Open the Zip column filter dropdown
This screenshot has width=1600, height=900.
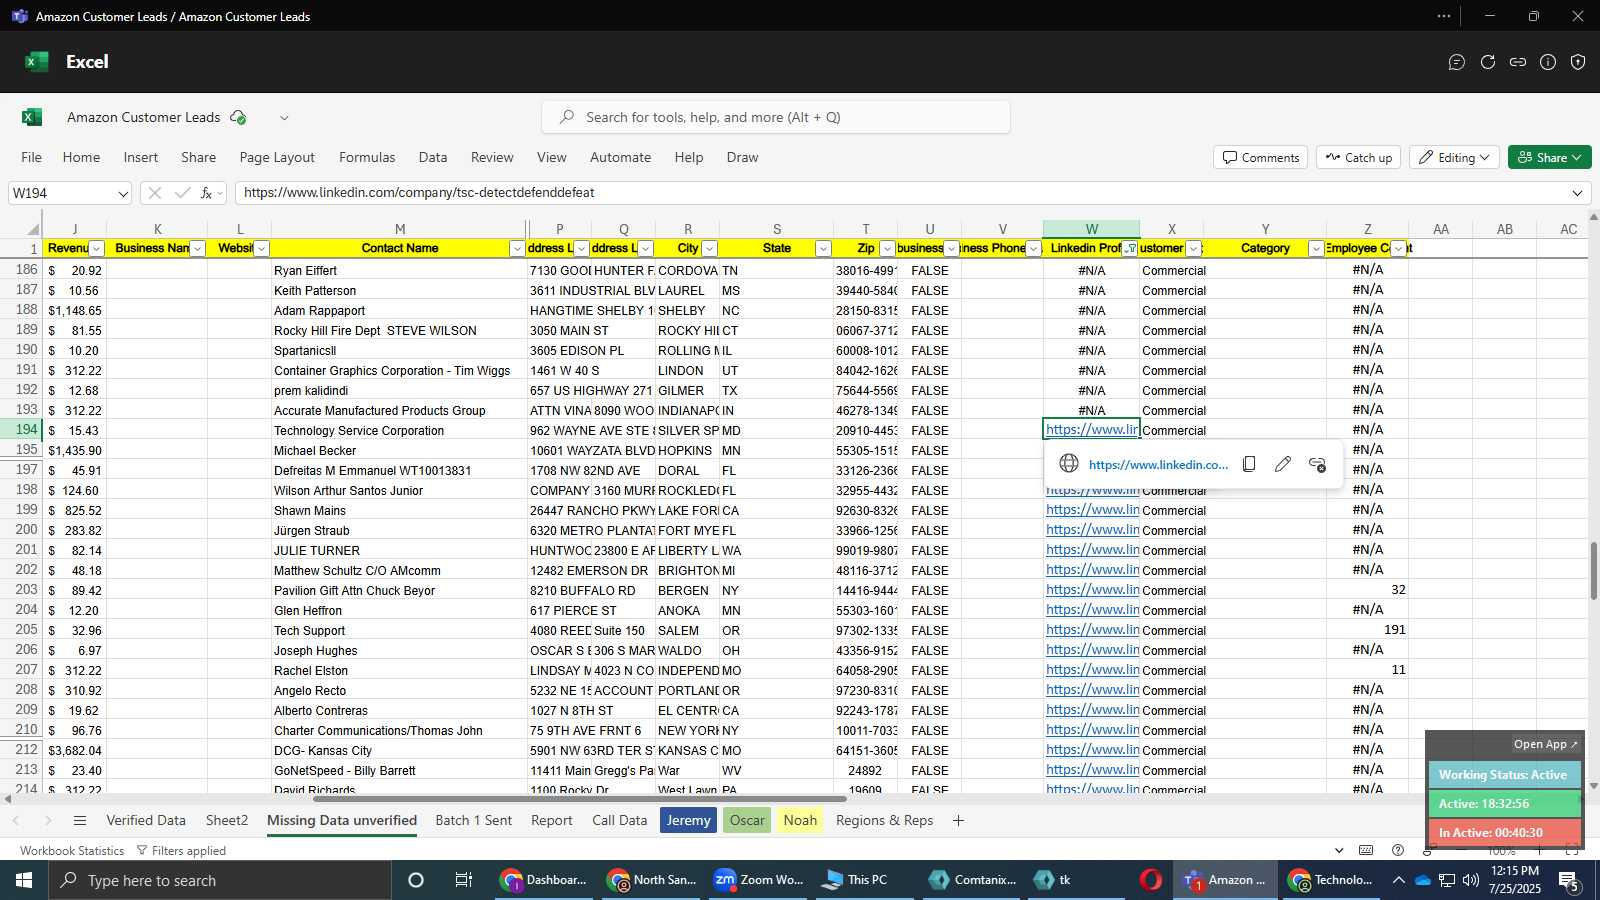(x=887, y=249)
